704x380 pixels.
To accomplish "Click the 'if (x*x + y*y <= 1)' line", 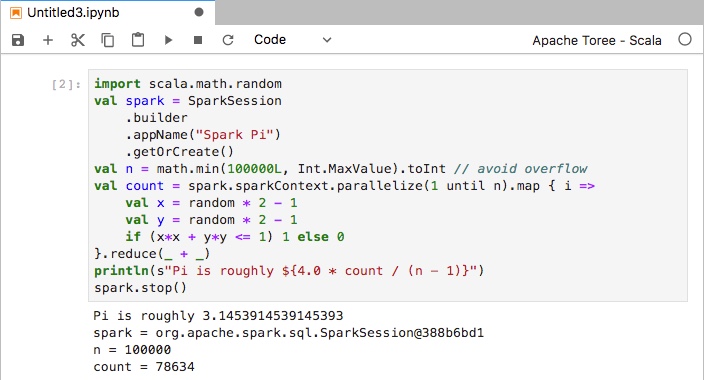I will pos(235,237).
